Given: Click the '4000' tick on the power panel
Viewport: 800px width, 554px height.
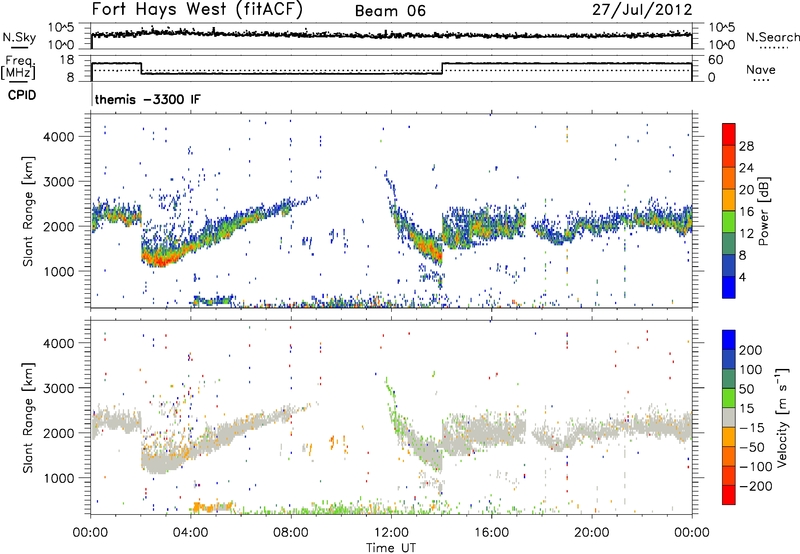Looking at the screenshot, I should coord(58,137).
